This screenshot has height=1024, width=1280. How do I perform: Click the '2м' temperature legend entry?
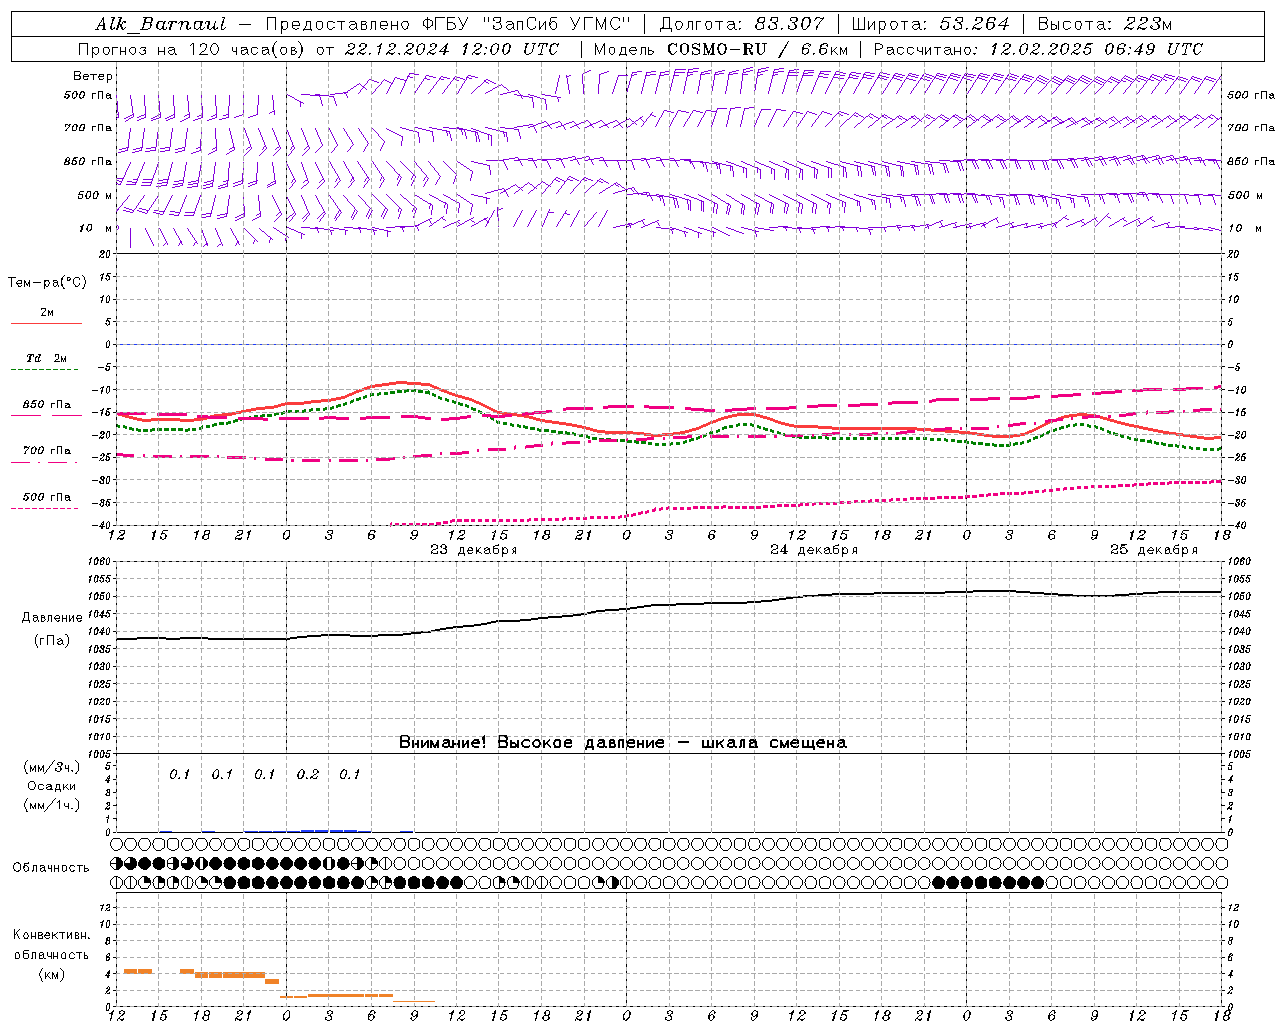[46, 312]
